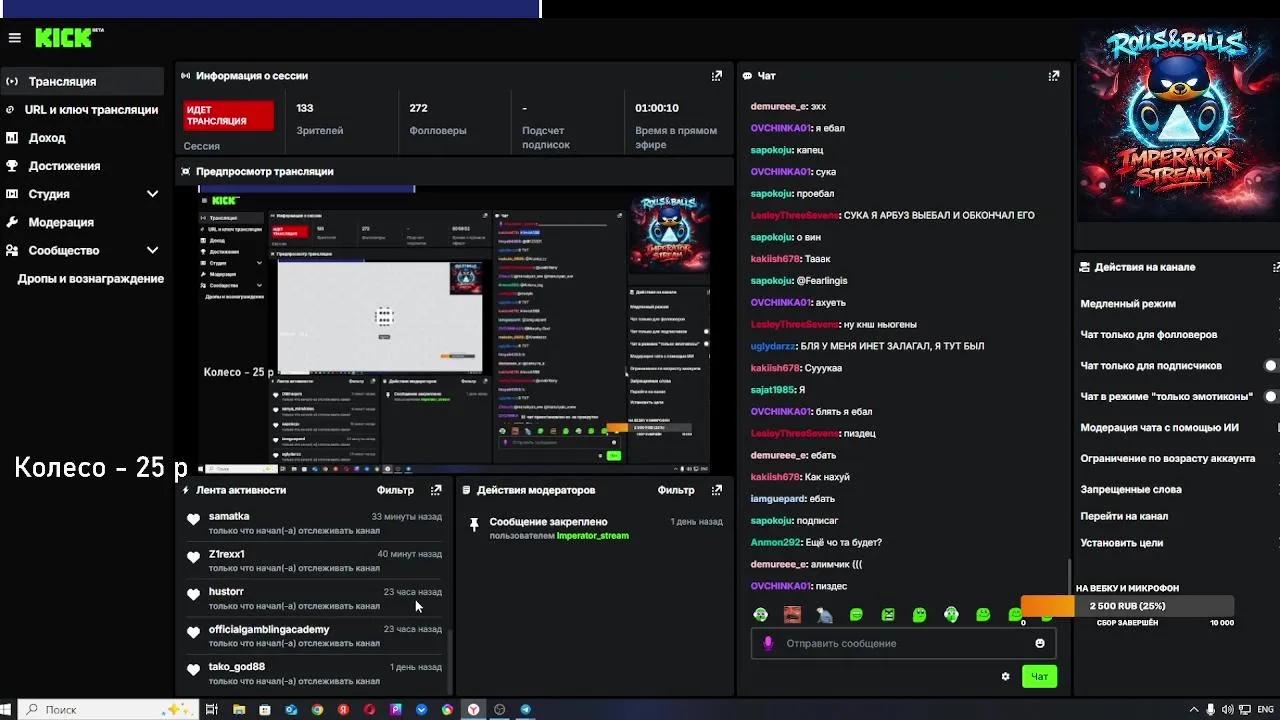Click Медленный режим option

(1128, 304)
